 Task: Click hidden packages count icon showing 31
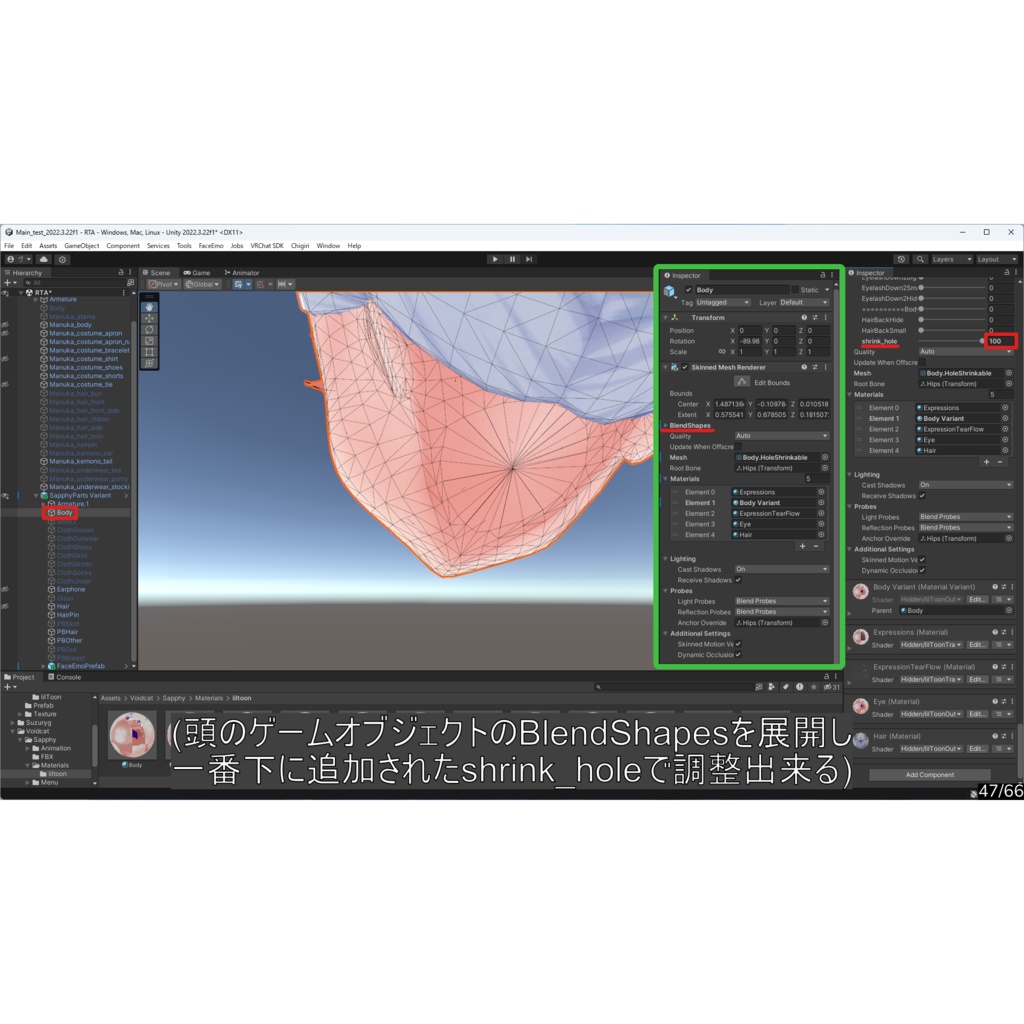pyautogui.click(x=831, y=687)
